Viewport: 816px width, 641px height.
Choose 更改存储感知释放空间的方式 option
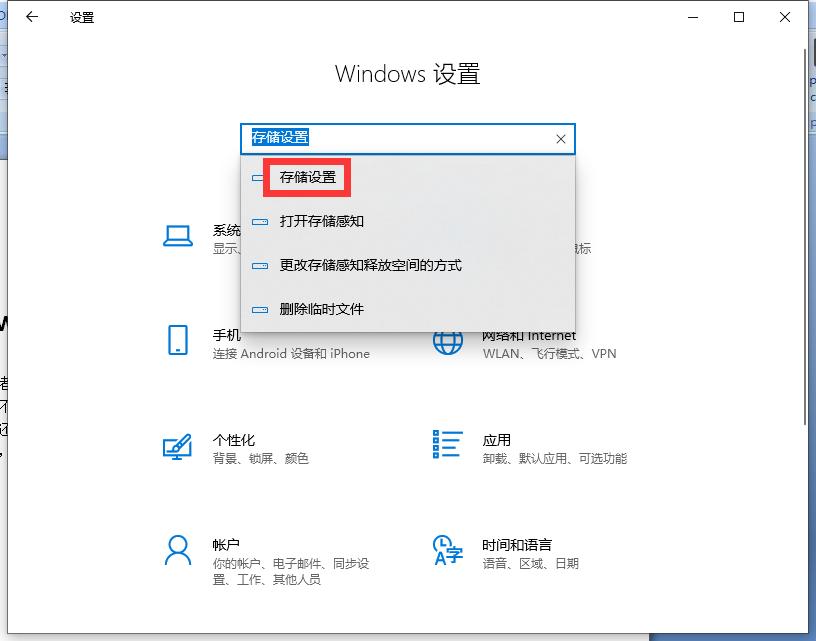[369, 265]
